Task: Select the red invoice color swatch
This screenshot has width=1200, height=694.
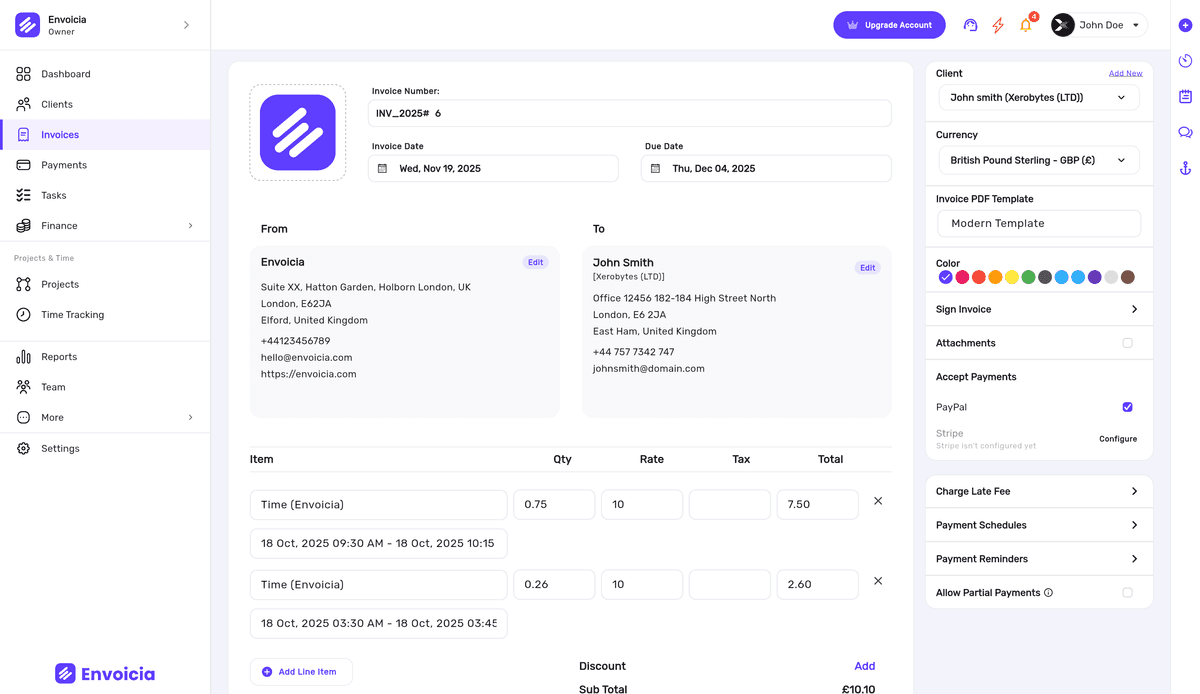Action: click(x=963, y=277)
